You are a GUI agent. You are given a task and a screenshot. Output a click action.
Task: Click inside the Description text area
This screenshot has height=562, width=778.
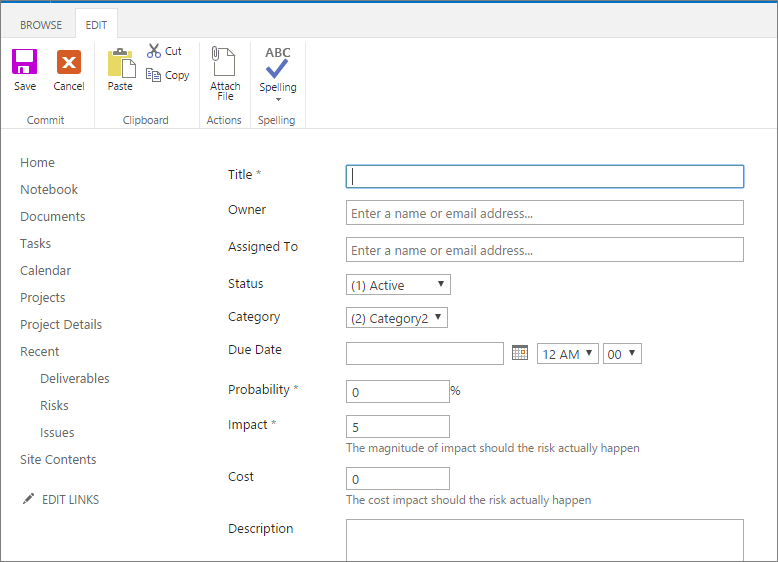pyautogui.click(x=545, y=540)
